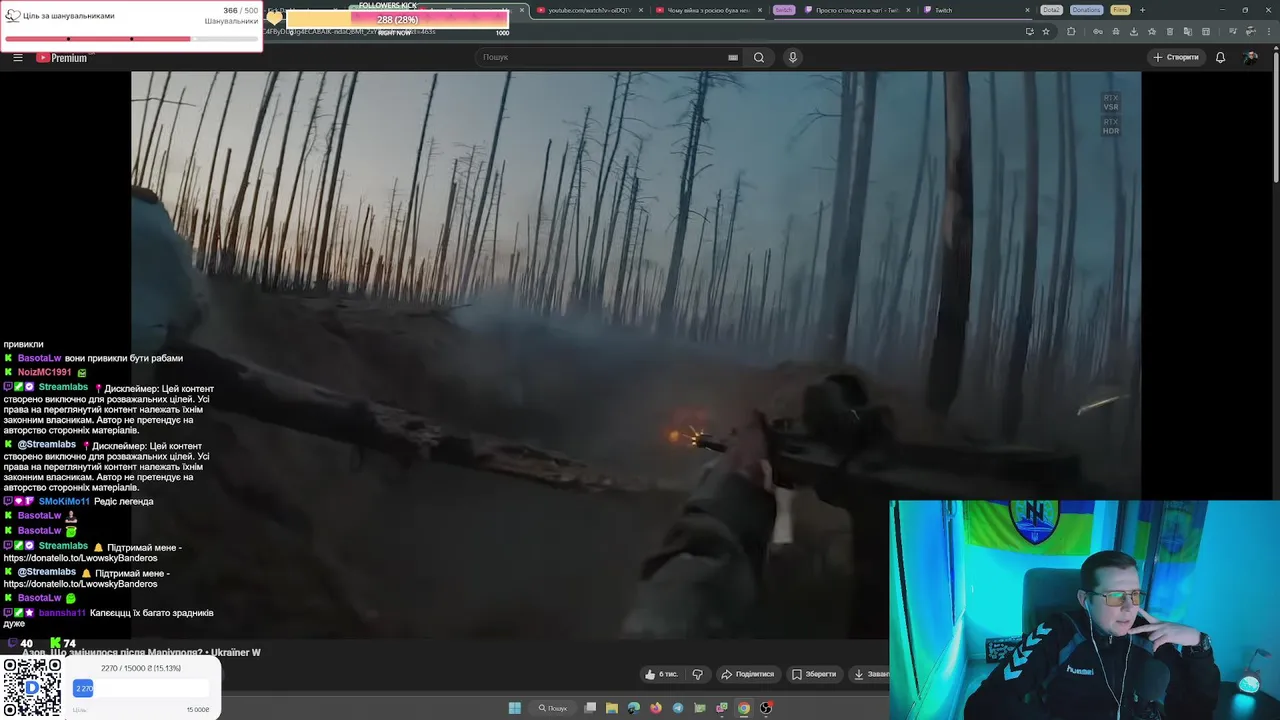The image size is (1280, 720).
Task: Open File Explorer from the taskbar
Action: [x=612, y=708]
